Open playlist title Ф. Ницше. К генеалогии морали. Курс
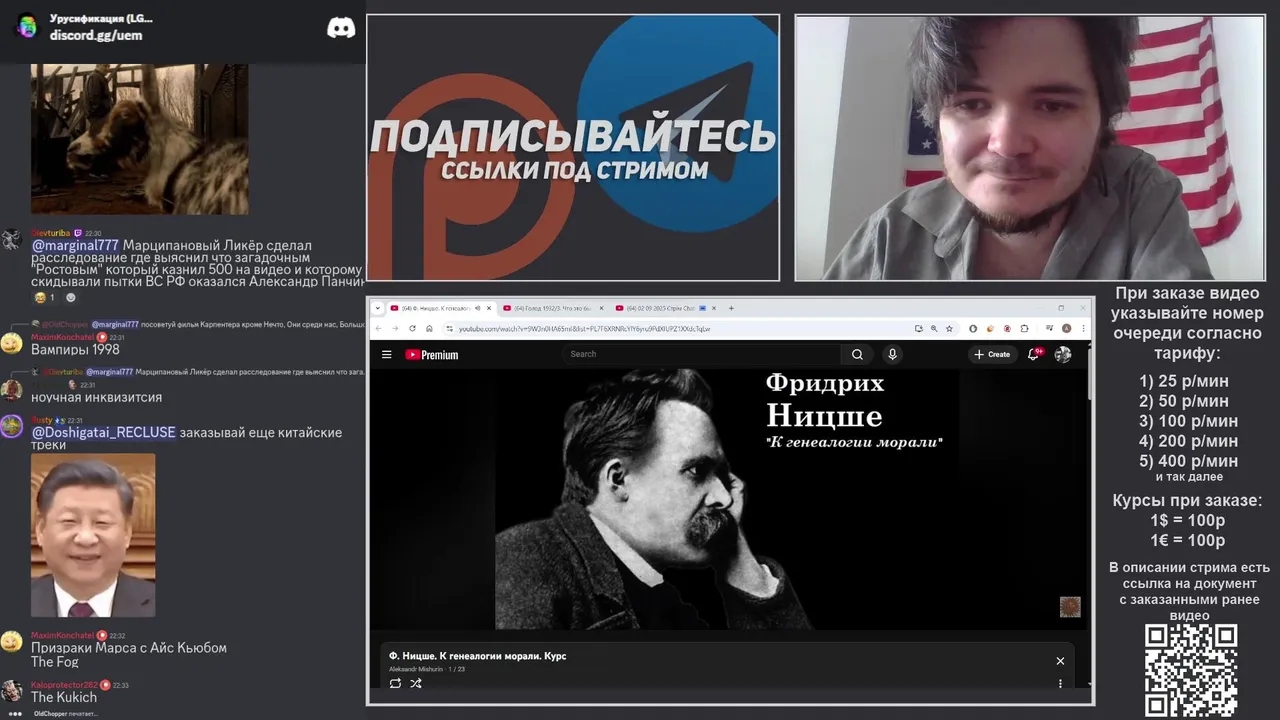Screen dimensions: 1280x720 tap(478, 656)
